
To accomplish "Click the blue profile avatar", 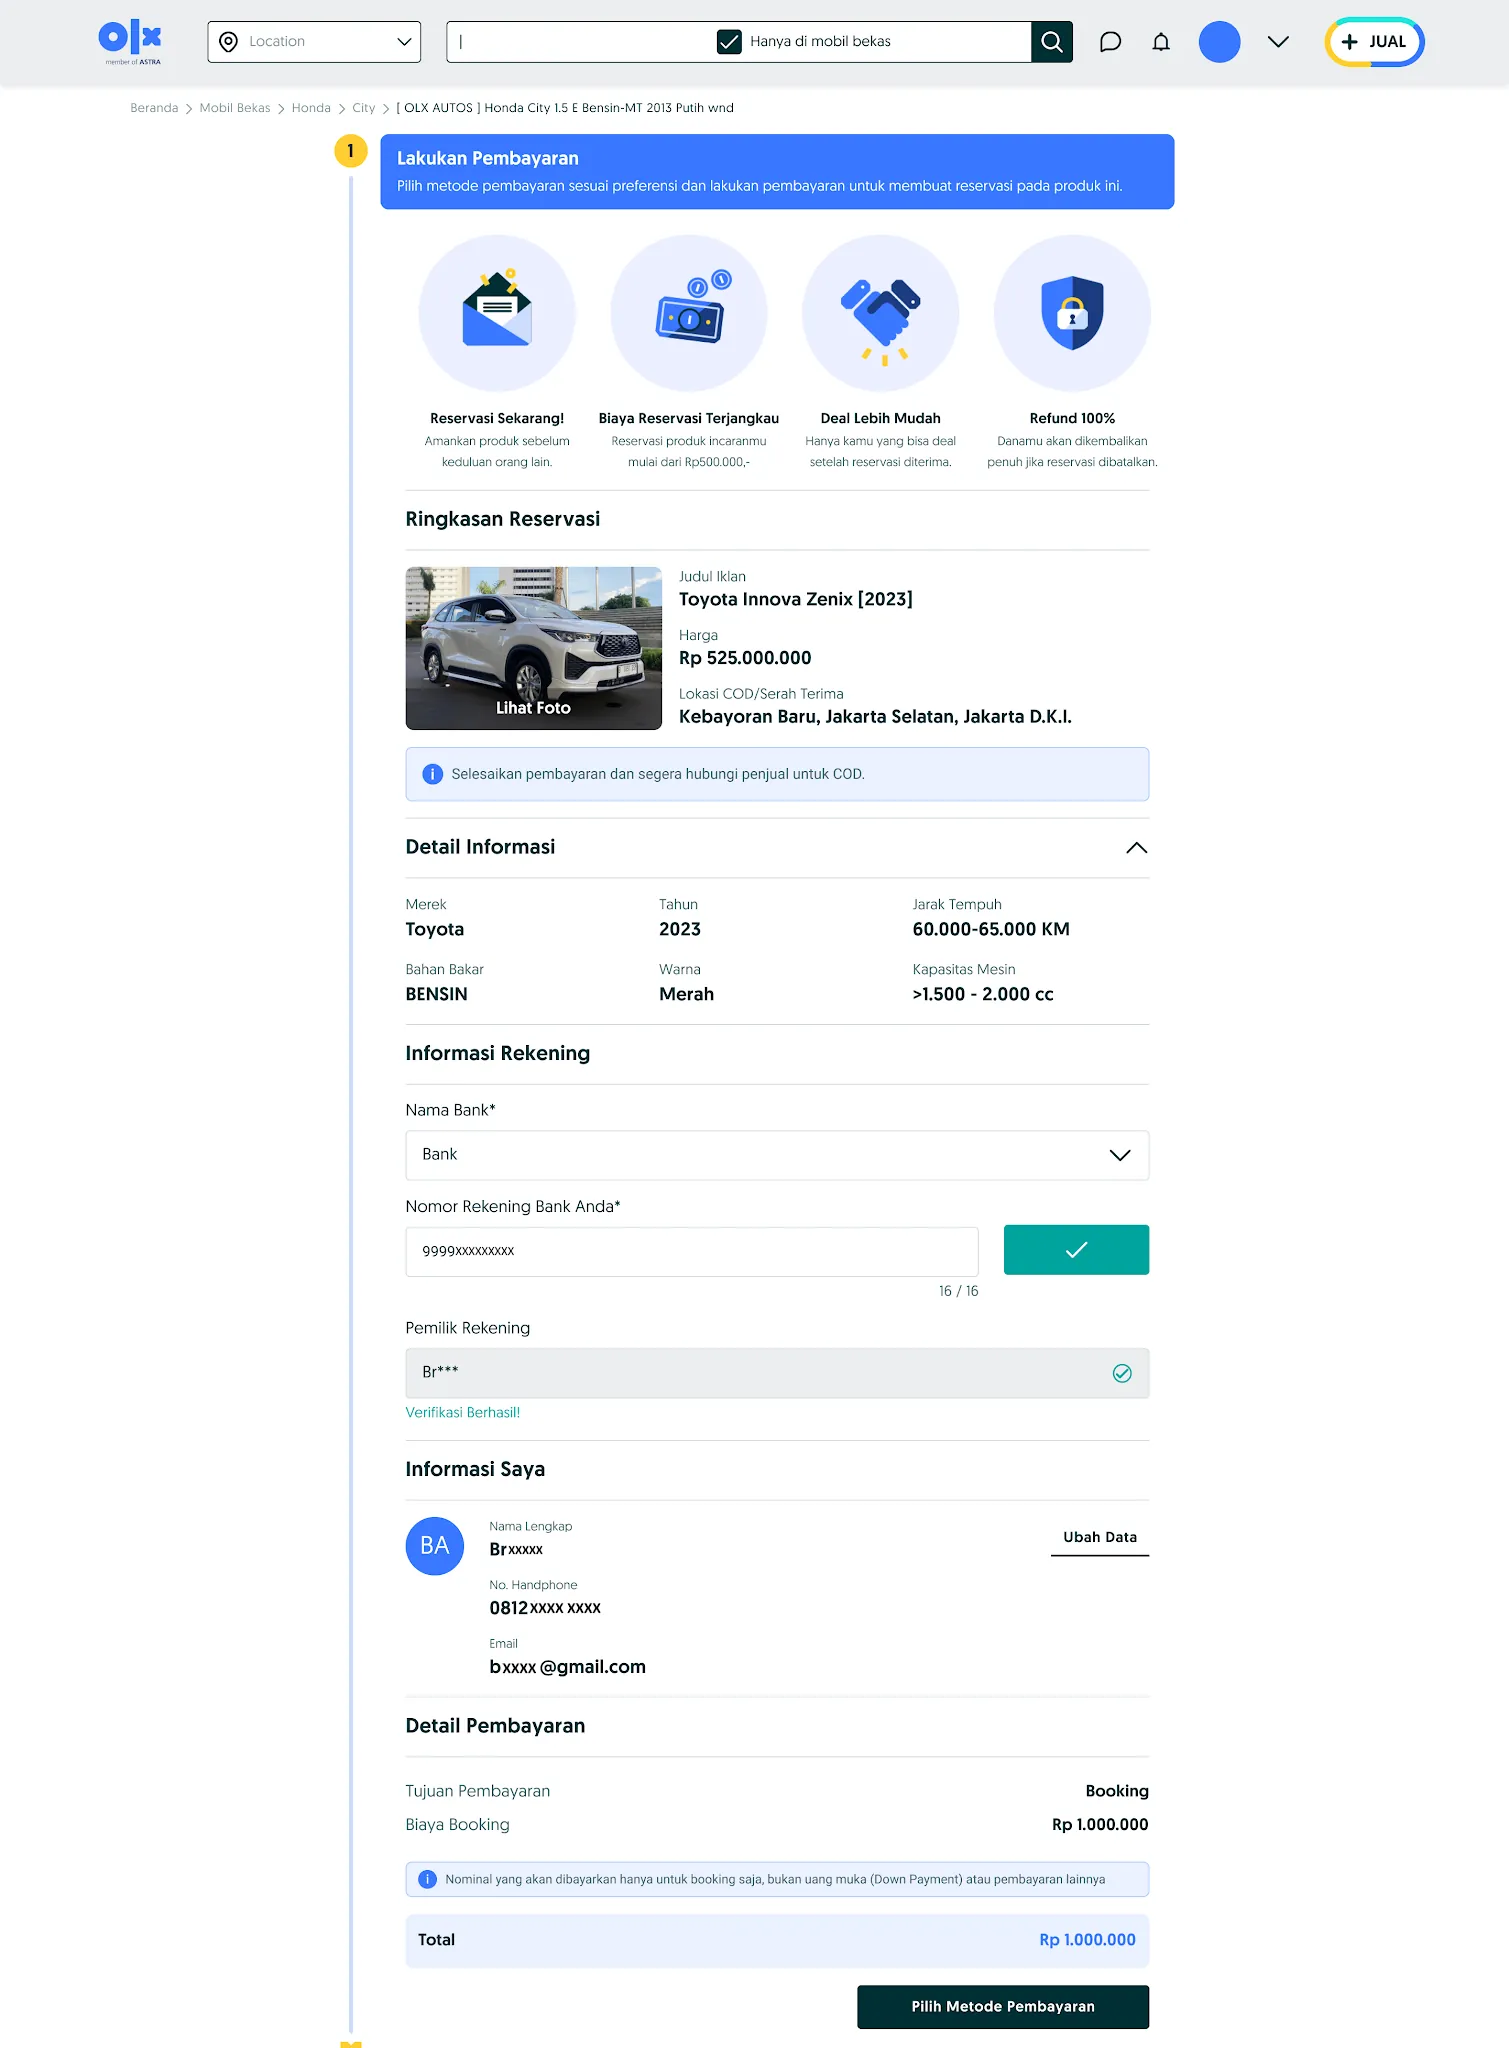I will [1219, 42].
